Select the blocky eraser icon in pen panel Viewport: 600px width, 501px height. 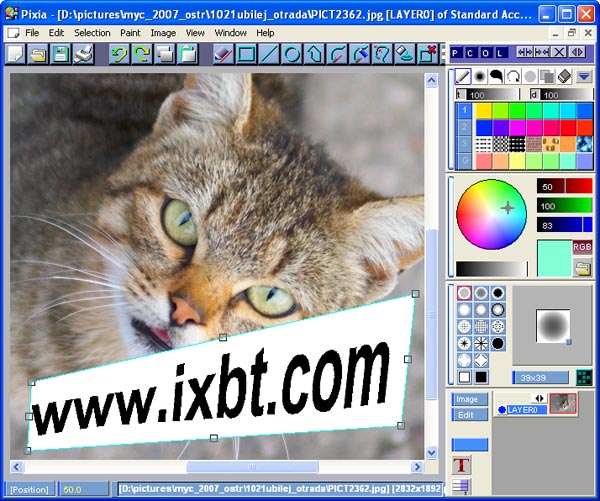pos(564,77)
